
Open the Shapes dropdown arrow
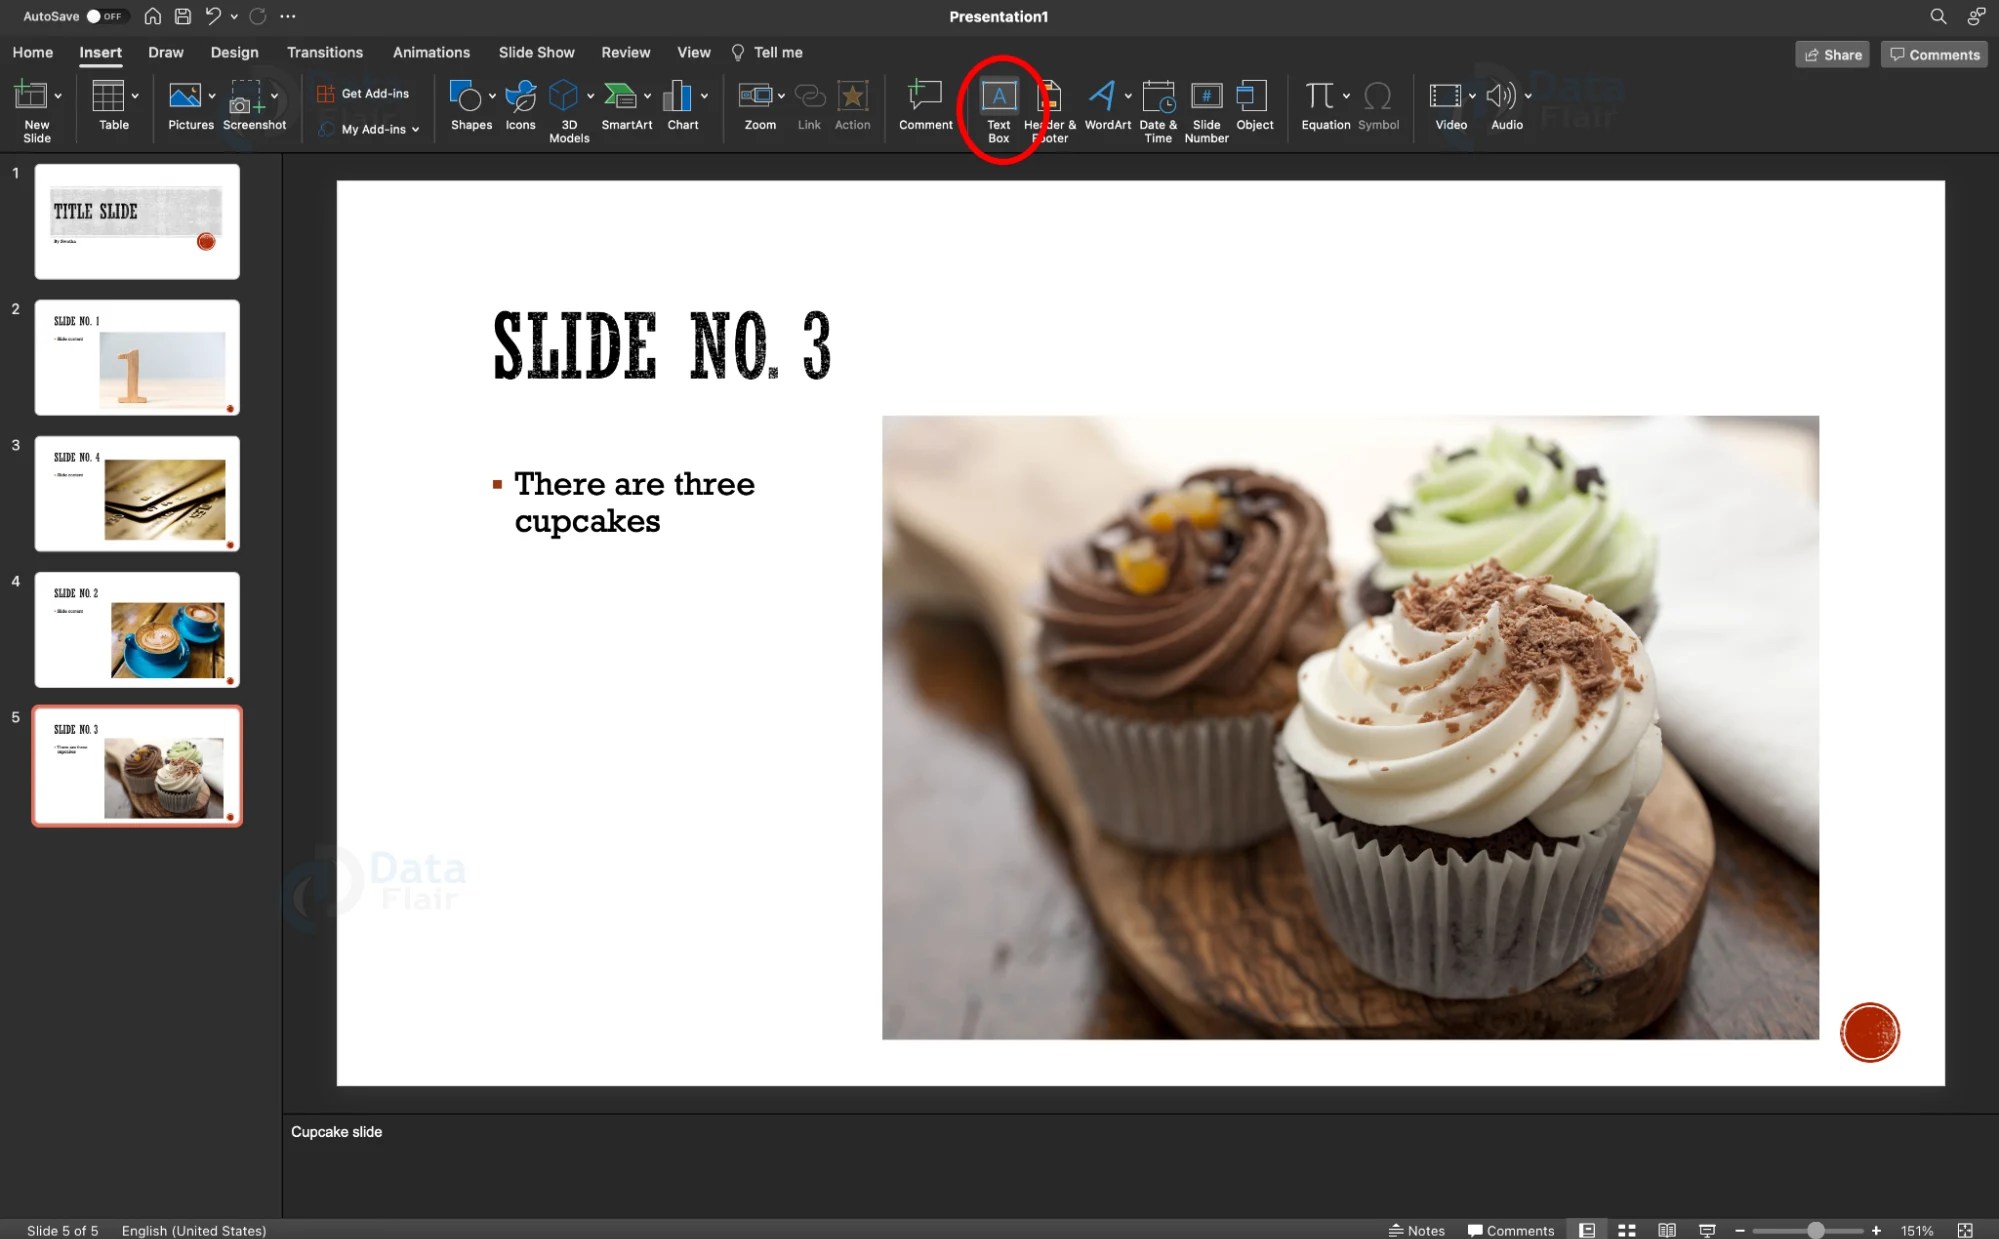point(490,98)
